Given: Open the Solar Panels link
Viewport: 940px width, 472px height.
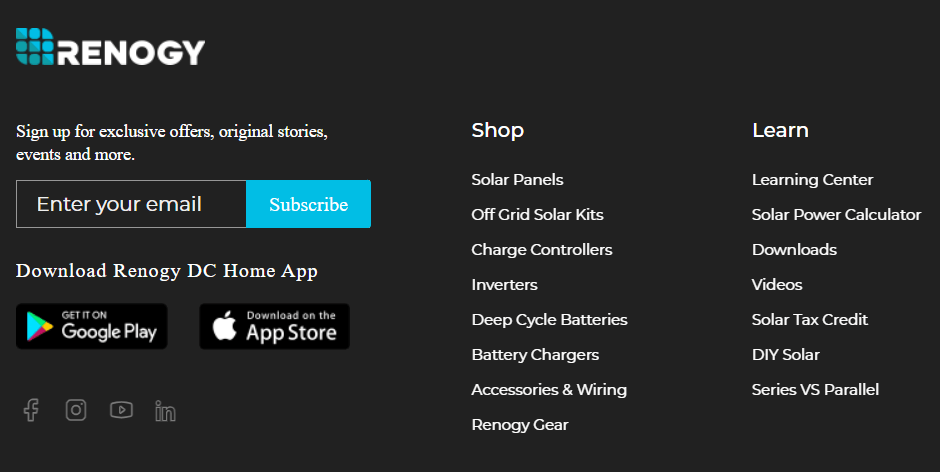Looking at the screenshot, I should pos(517,180).
